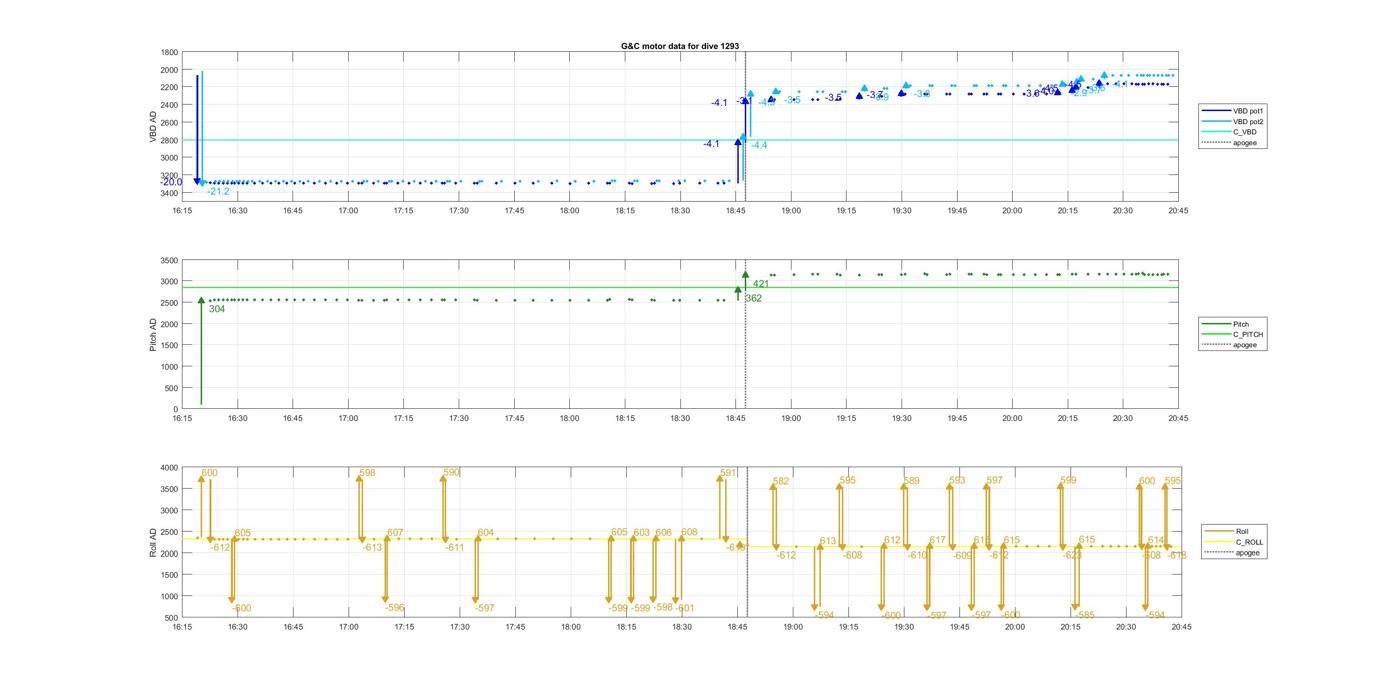This screenshot has height=693, width=1400.
Task: Click the '18:45' x-tick of Pitch plot
Action: pyautogui.click(x=736, y=418)
